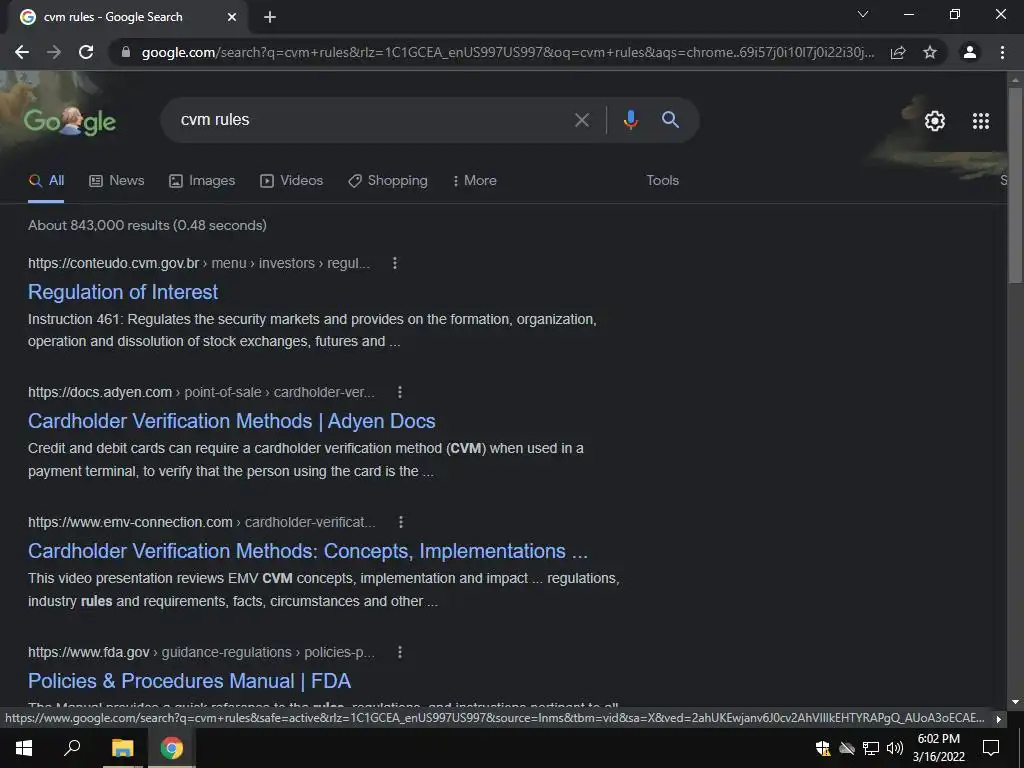Open the tab search chevron
This screenshot has width=1024, height=768.
click(863, 14)
